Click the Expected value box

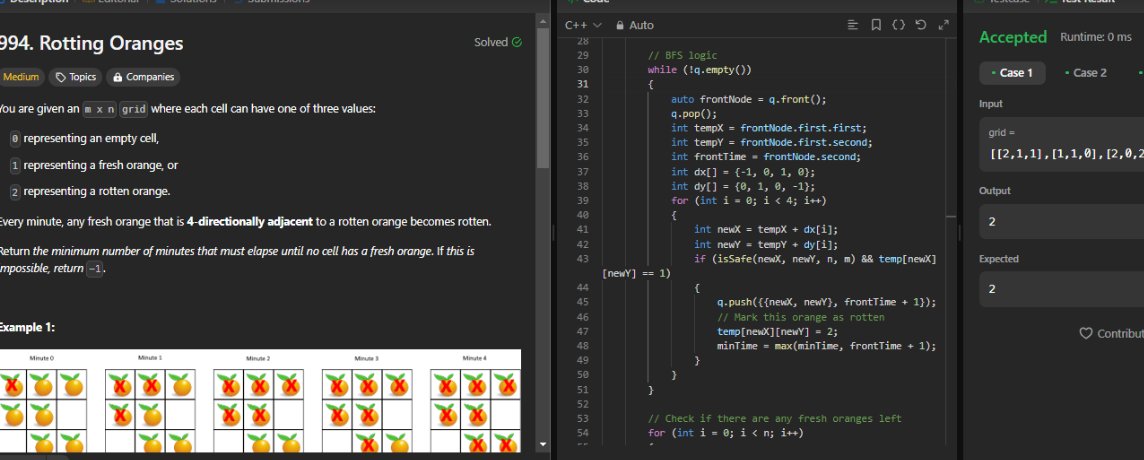pos(1062,289)
